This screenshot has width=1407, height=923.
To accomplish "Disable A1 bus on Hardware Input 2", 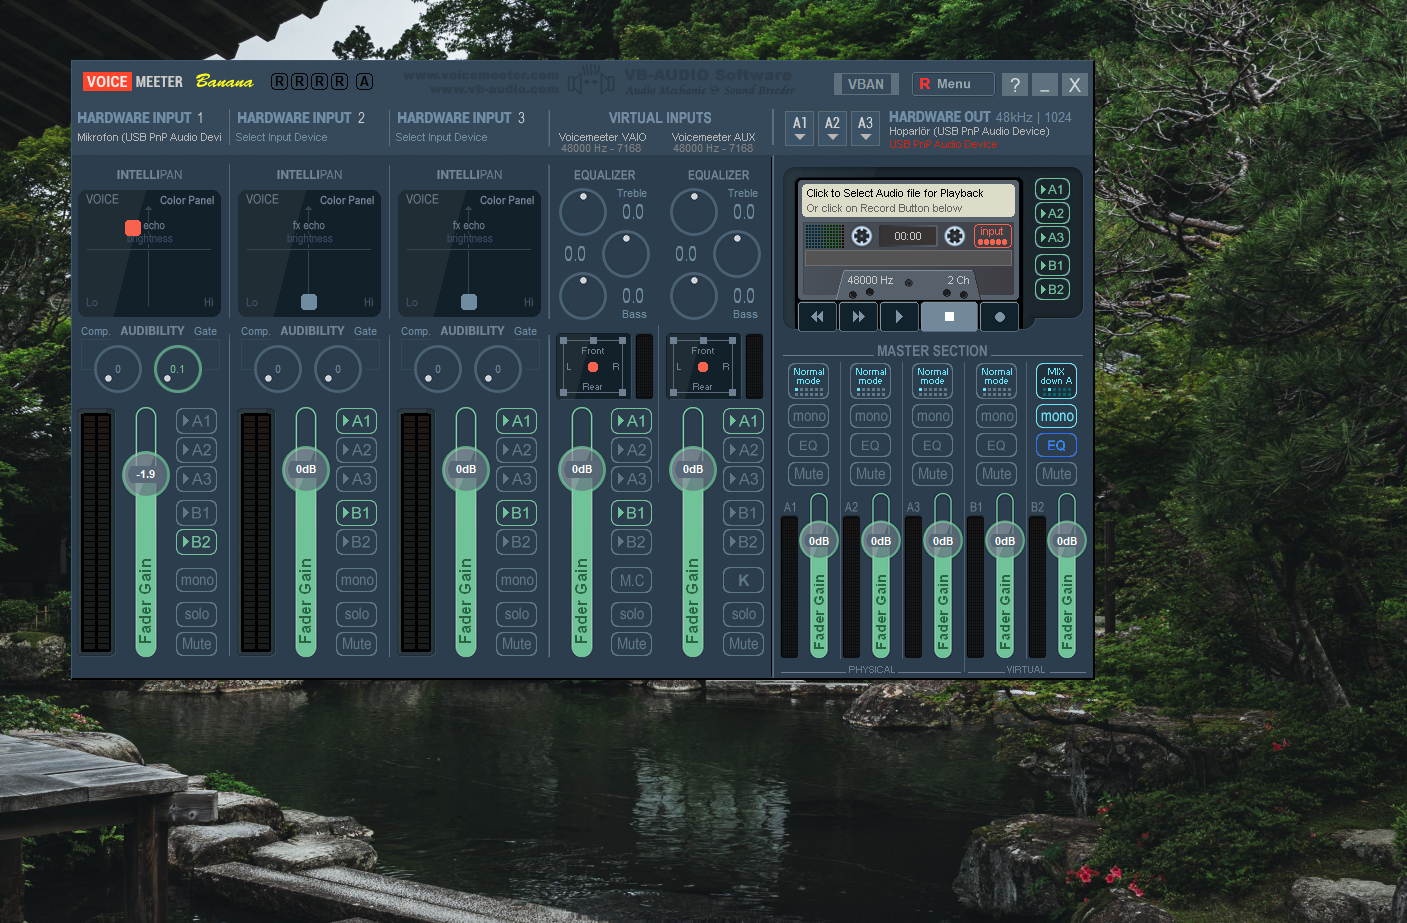I will pos(357,421).
